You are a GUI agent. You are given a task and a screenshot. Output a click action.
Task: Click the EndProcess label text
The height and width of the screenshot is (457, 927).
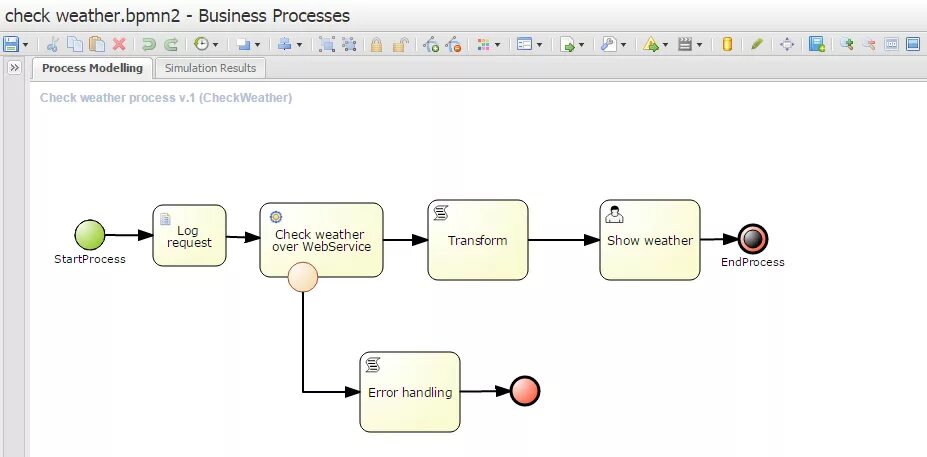pos(753,262)
